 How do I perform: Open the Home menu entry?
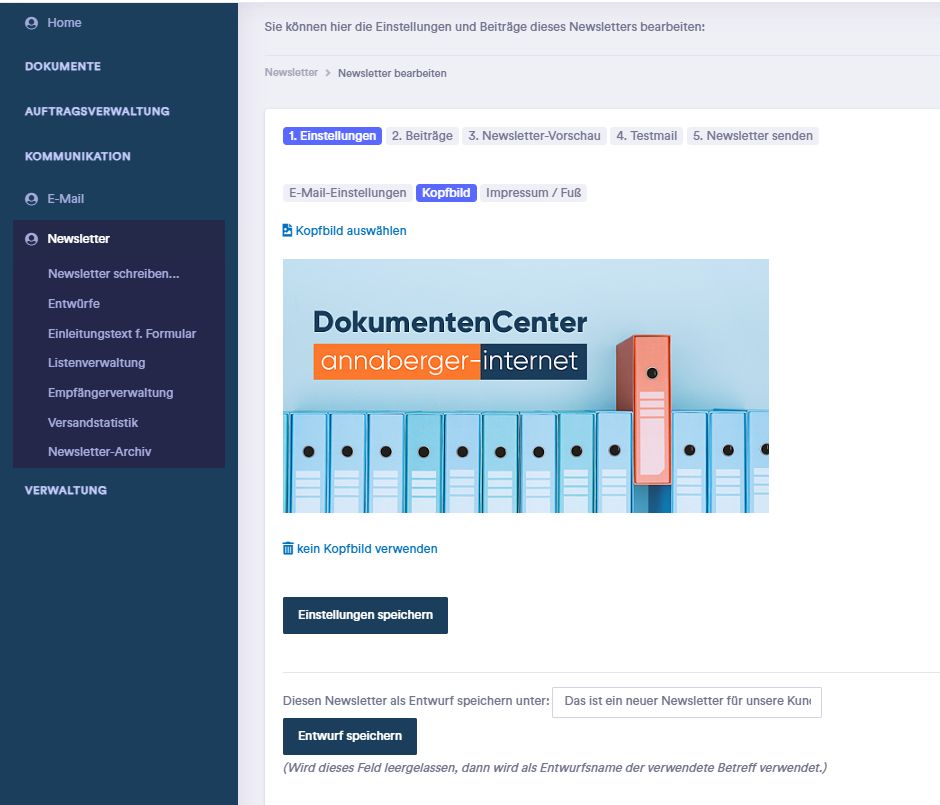click(x=64, y=23)
